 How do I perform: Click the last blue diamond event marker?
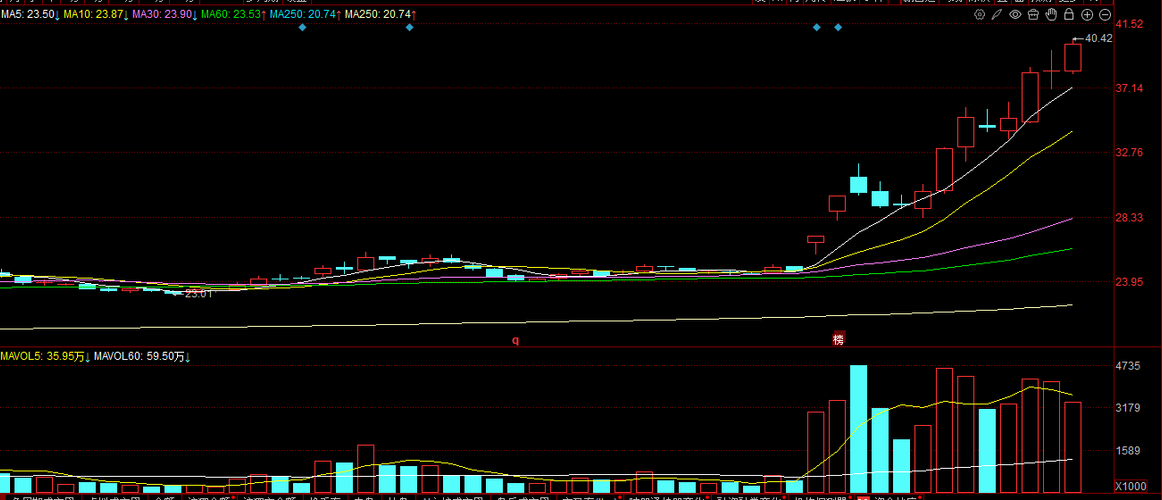[838, 27]
